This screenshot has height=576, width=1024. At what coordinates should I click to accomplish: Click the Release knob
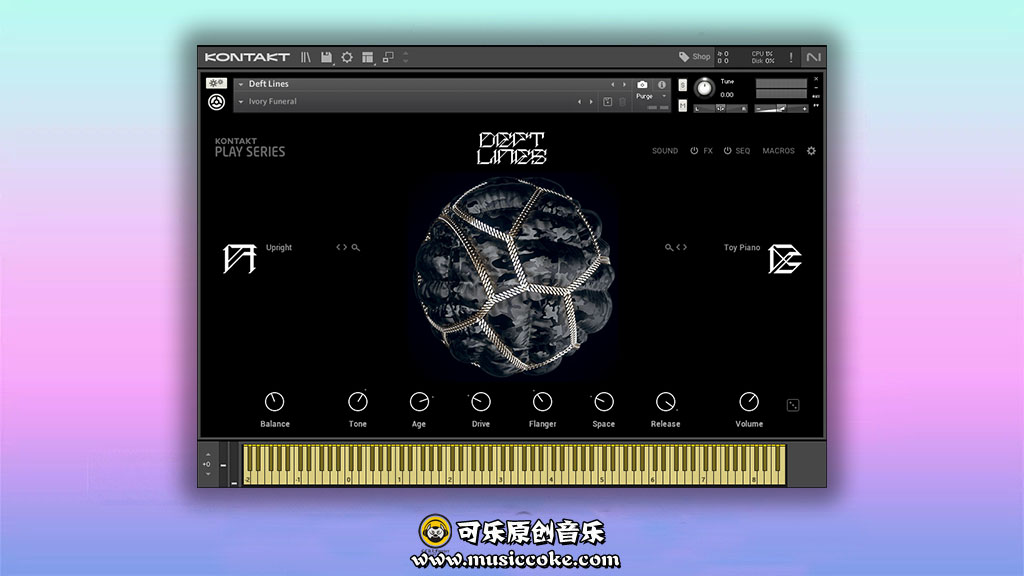tap(665, 402)
